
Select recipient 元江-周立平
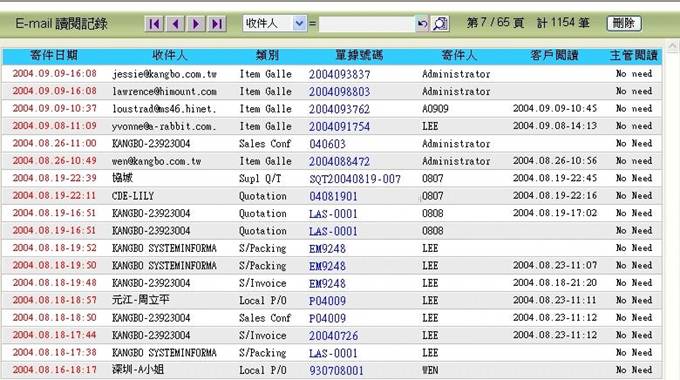click(141, 300)
